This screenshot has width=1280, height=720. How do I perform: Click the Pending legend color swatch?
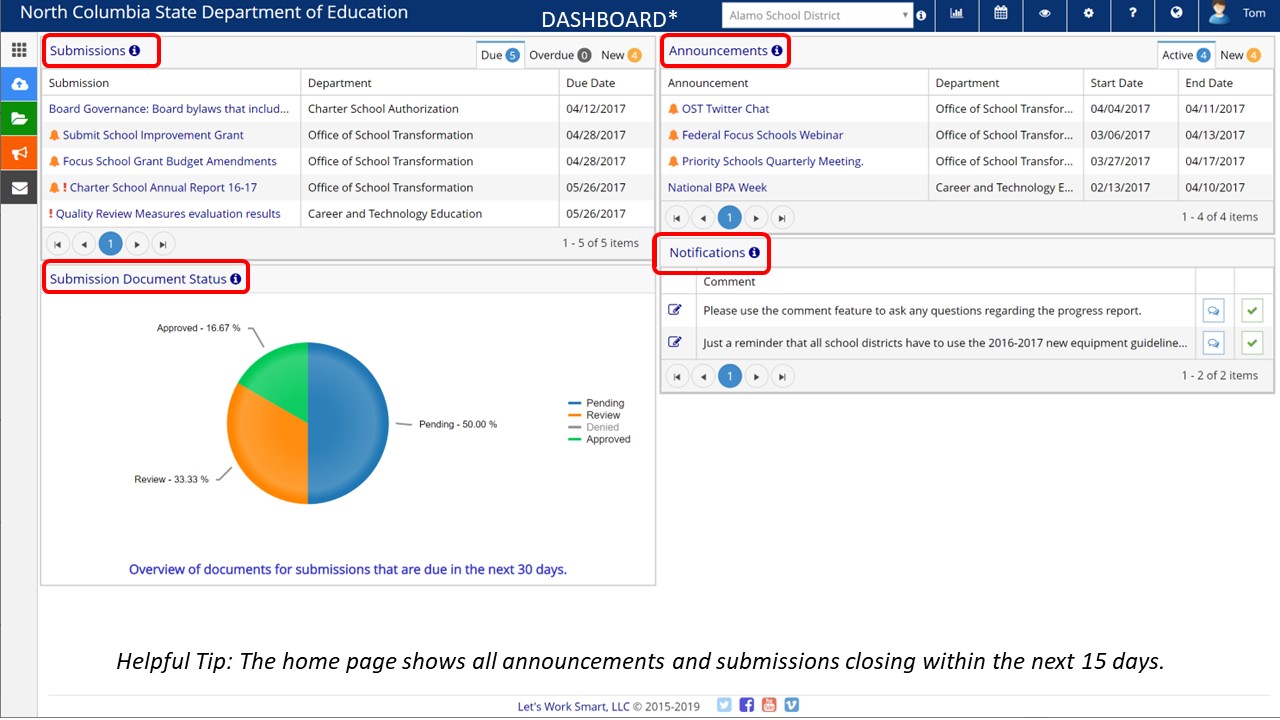(x=574, y=404)
